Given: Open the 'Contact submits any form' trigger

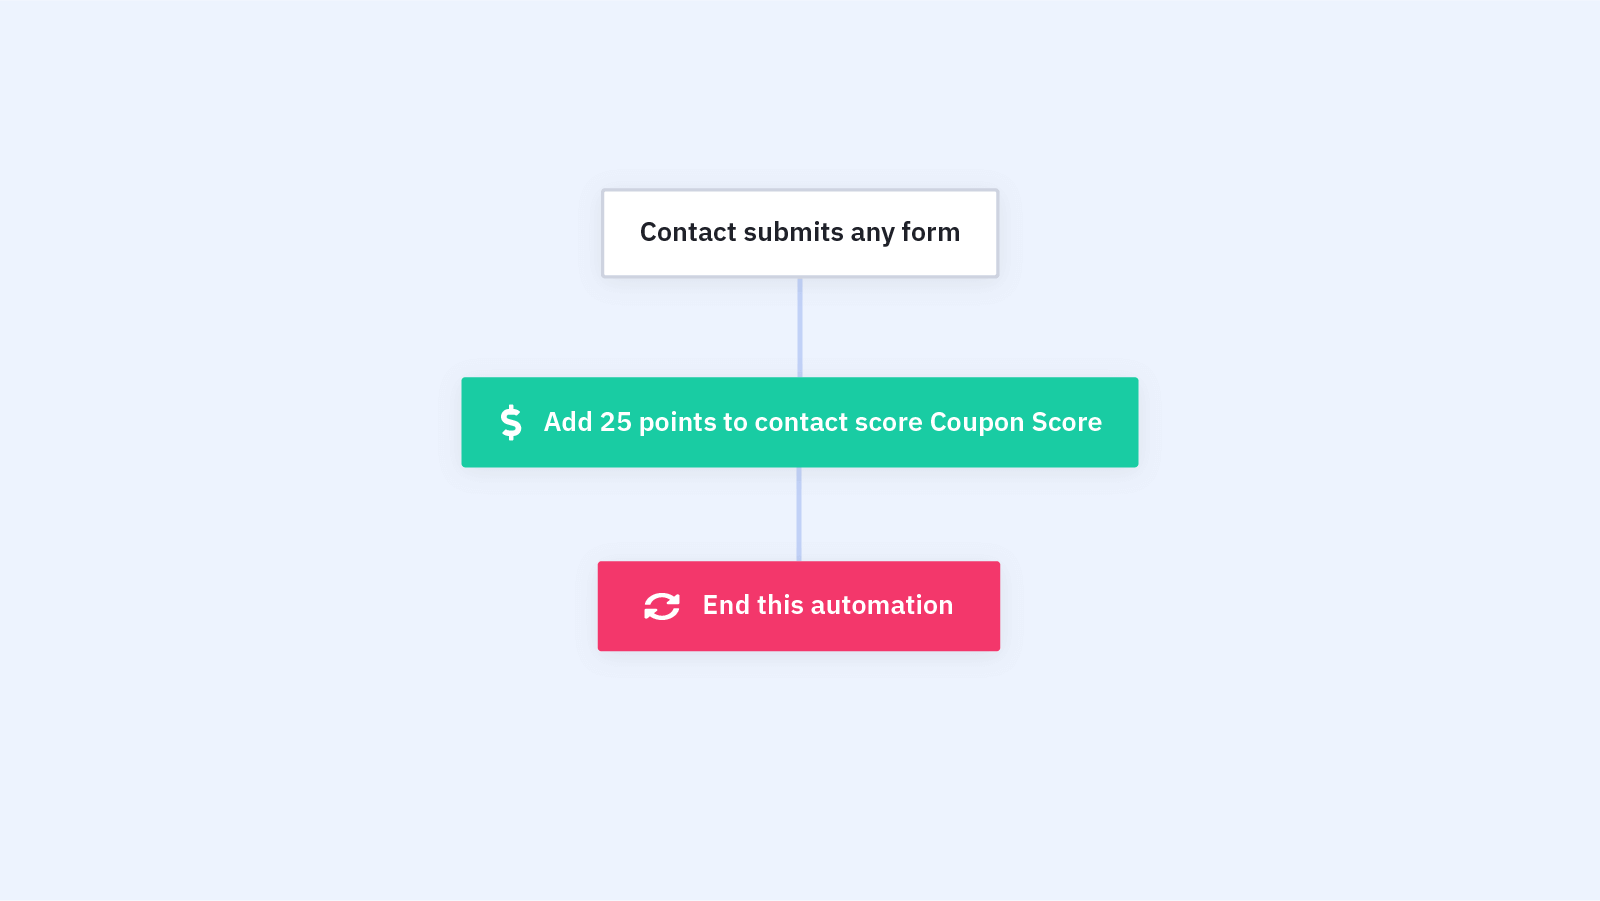Looking at the screenshot, I should [x=800, y=233].
